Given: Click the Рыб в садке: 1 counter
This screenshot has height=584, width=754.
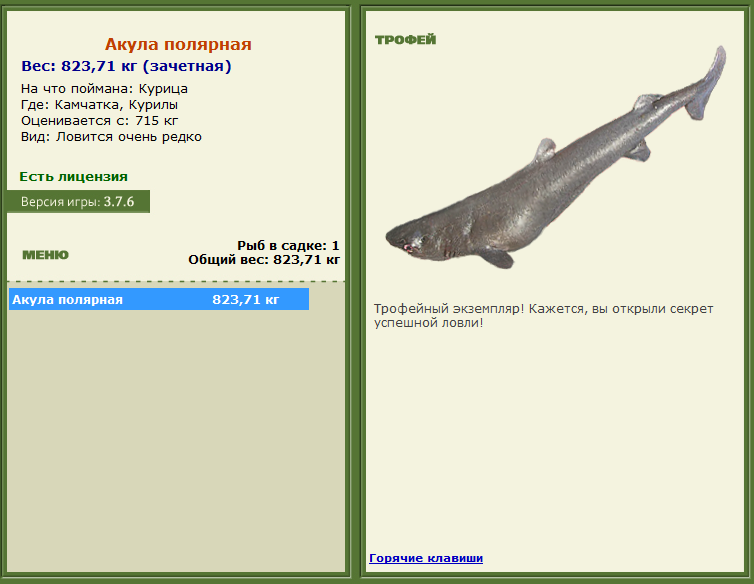Looking at the screenshot, I should (288, 245).
